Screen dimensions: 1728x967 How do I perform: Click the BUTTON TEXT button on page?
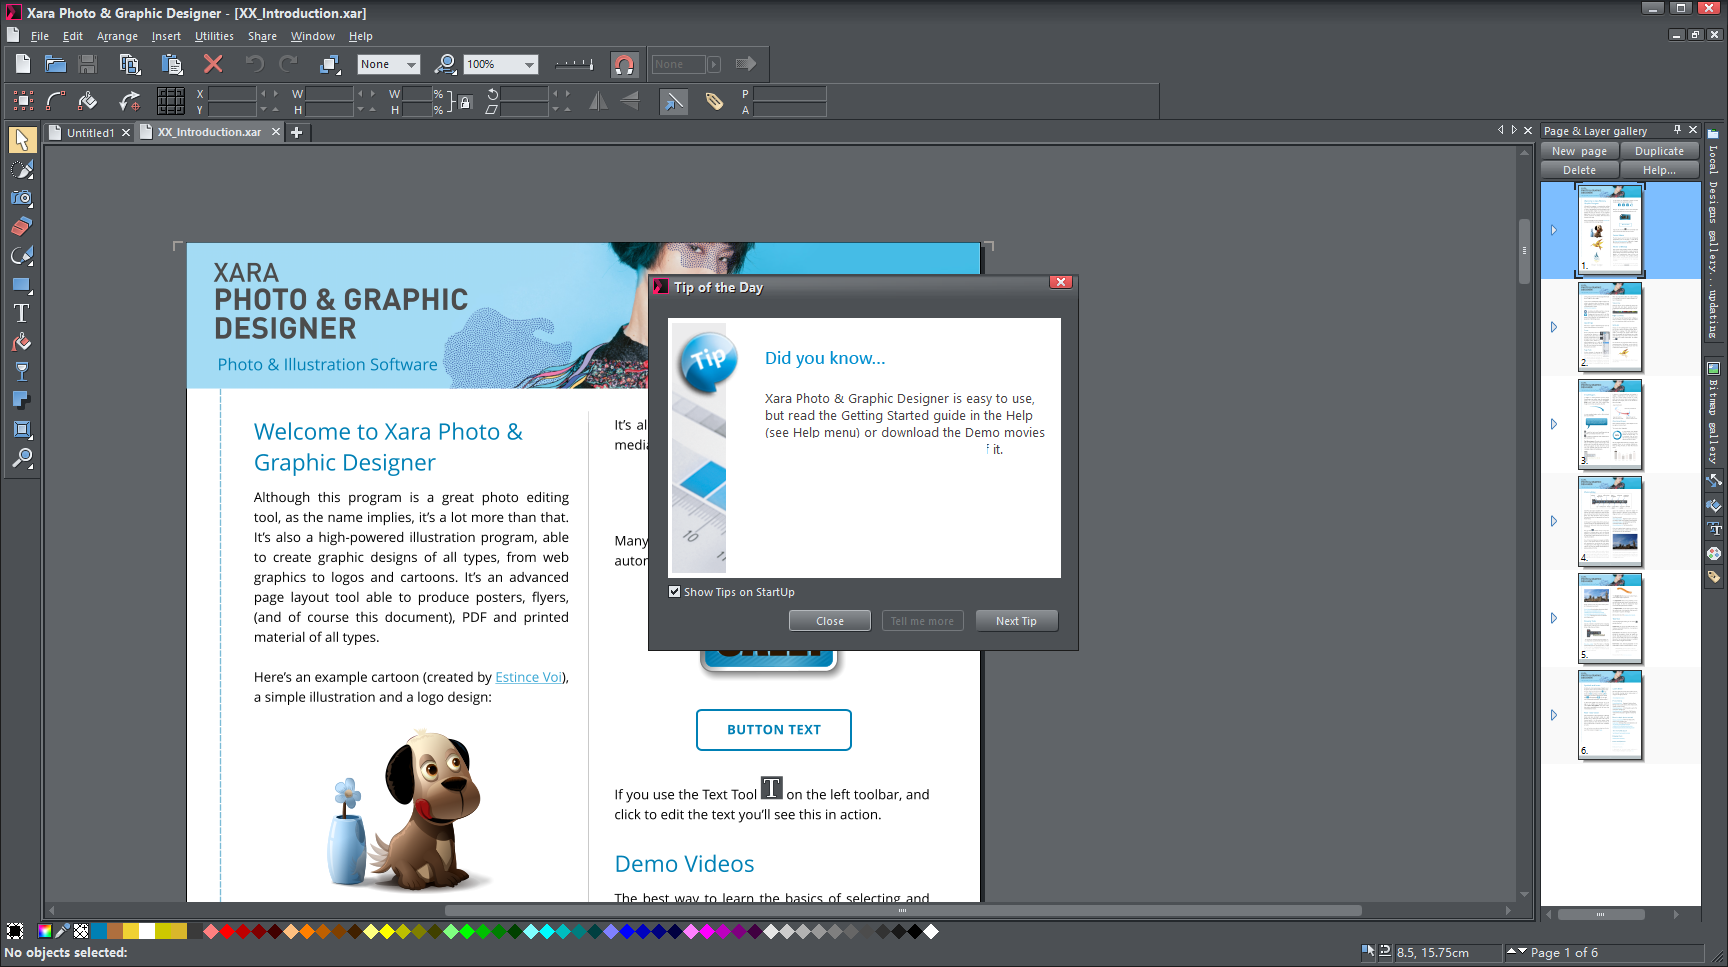[x=774, y=730]
